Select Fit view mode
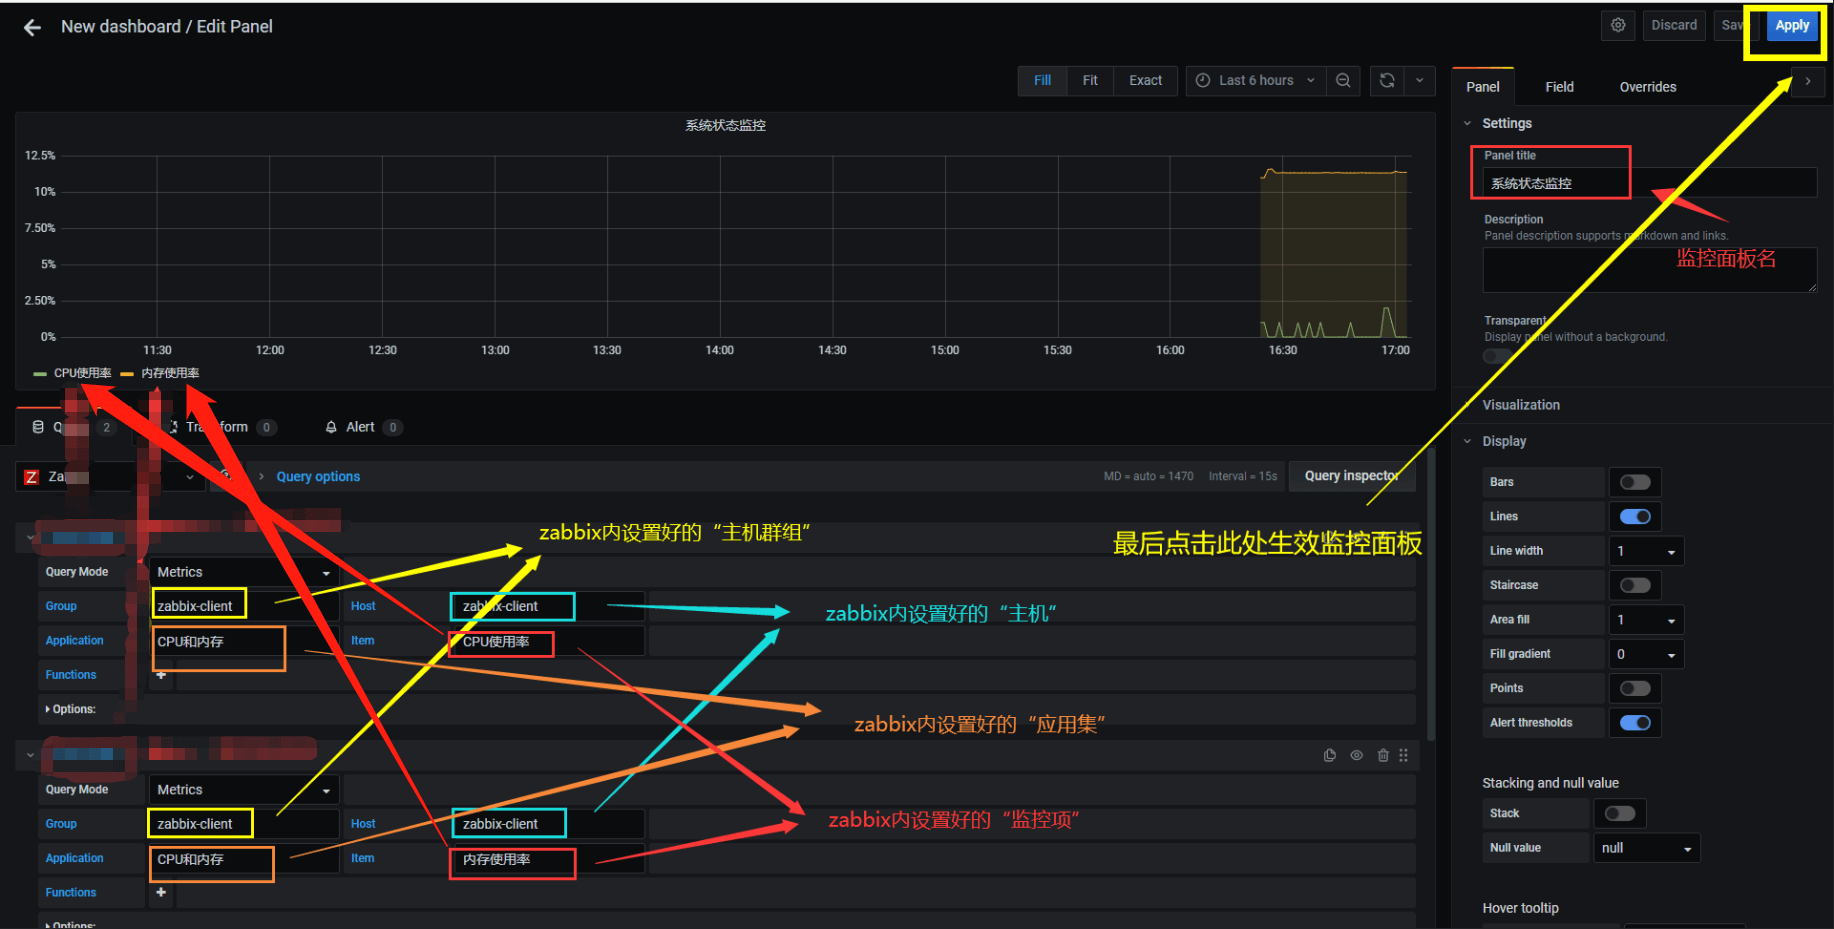This screenshot has width=1834, height=929. click(x=1090, y=81)
